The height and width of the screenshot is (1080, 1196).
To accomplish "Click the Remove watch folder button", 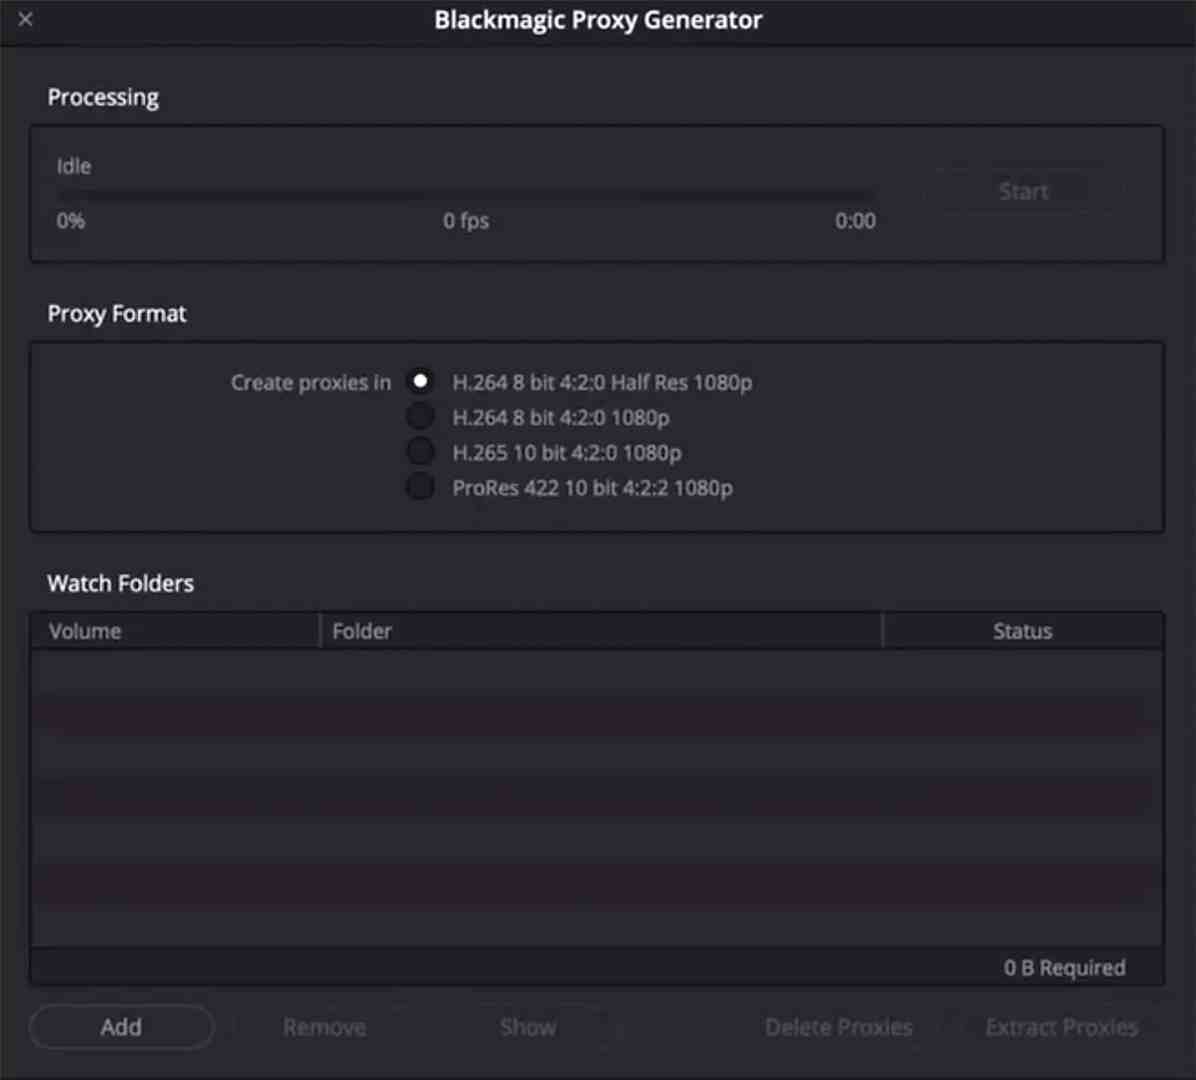I will point(324,1026).
